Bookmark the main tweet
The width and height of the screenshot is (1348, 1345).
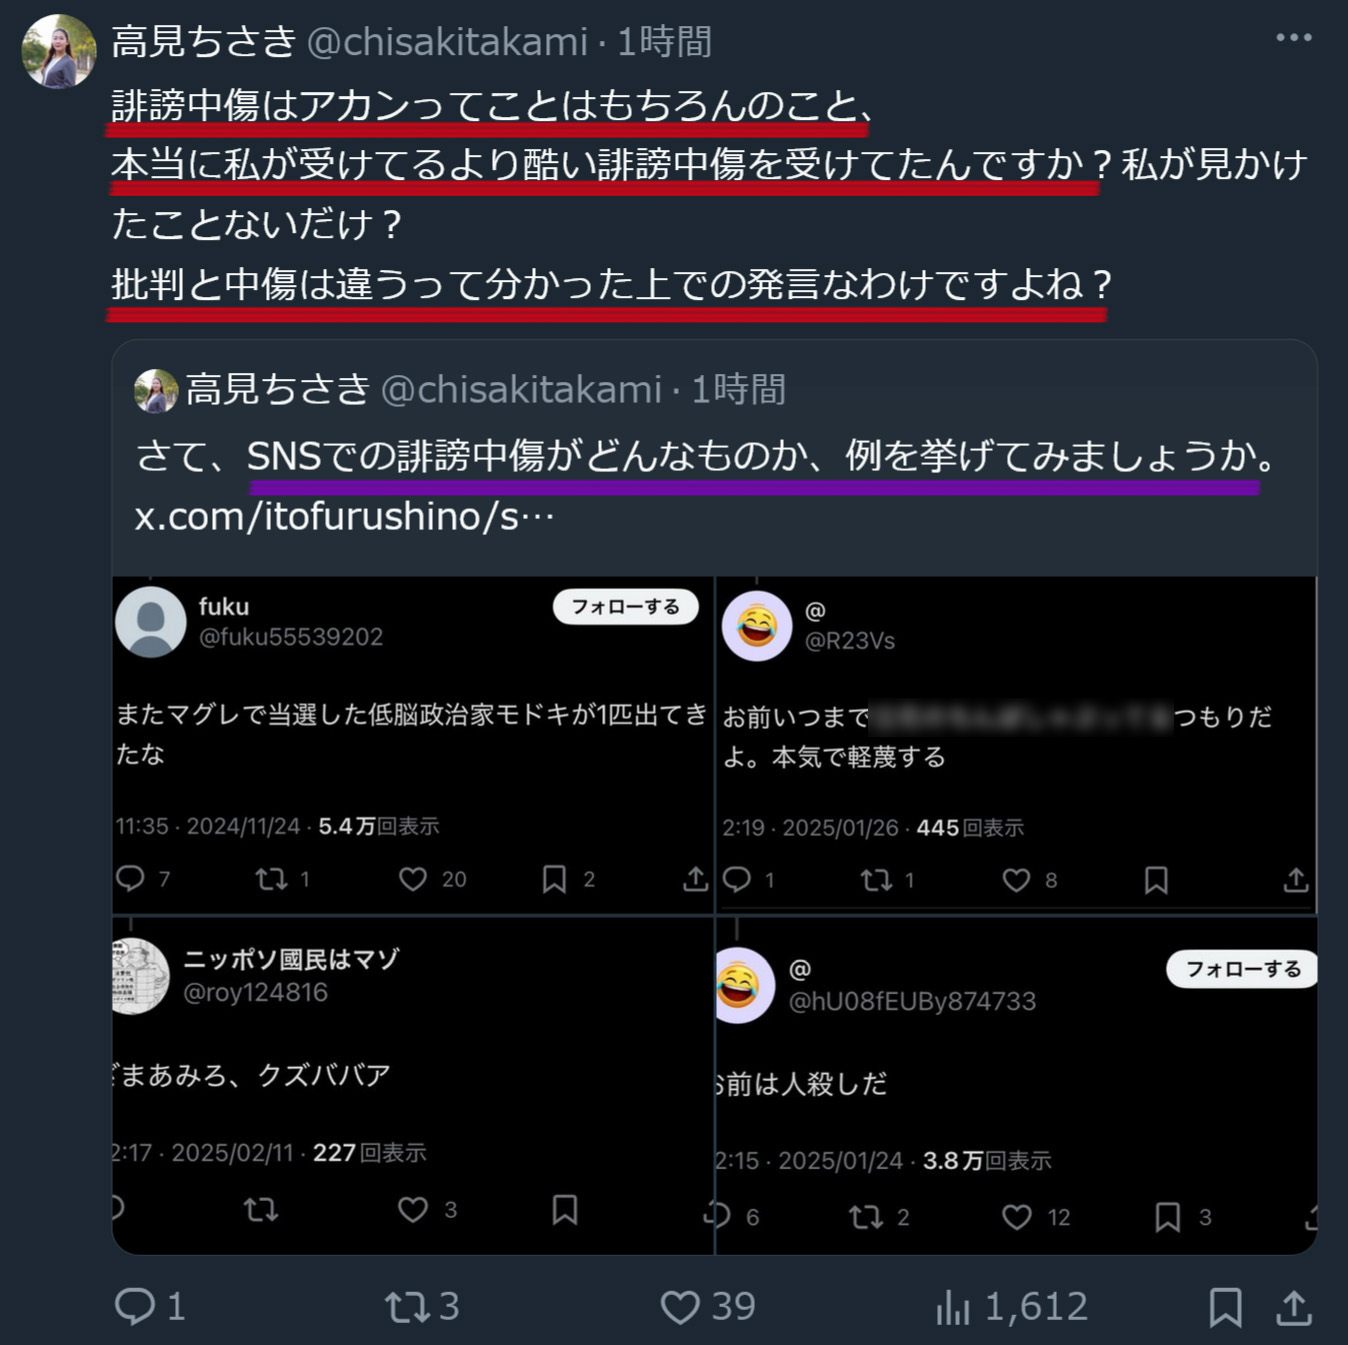coord(1225,1306)
